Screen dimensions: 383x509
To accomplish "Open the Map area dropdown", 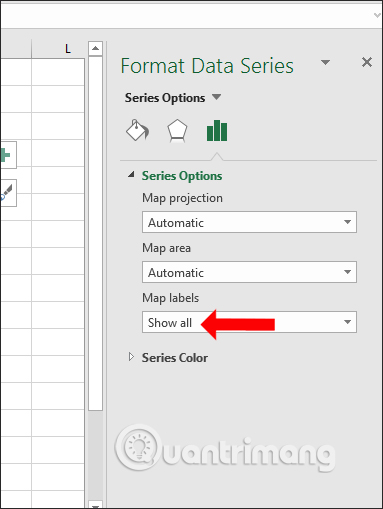I will 249,272.
